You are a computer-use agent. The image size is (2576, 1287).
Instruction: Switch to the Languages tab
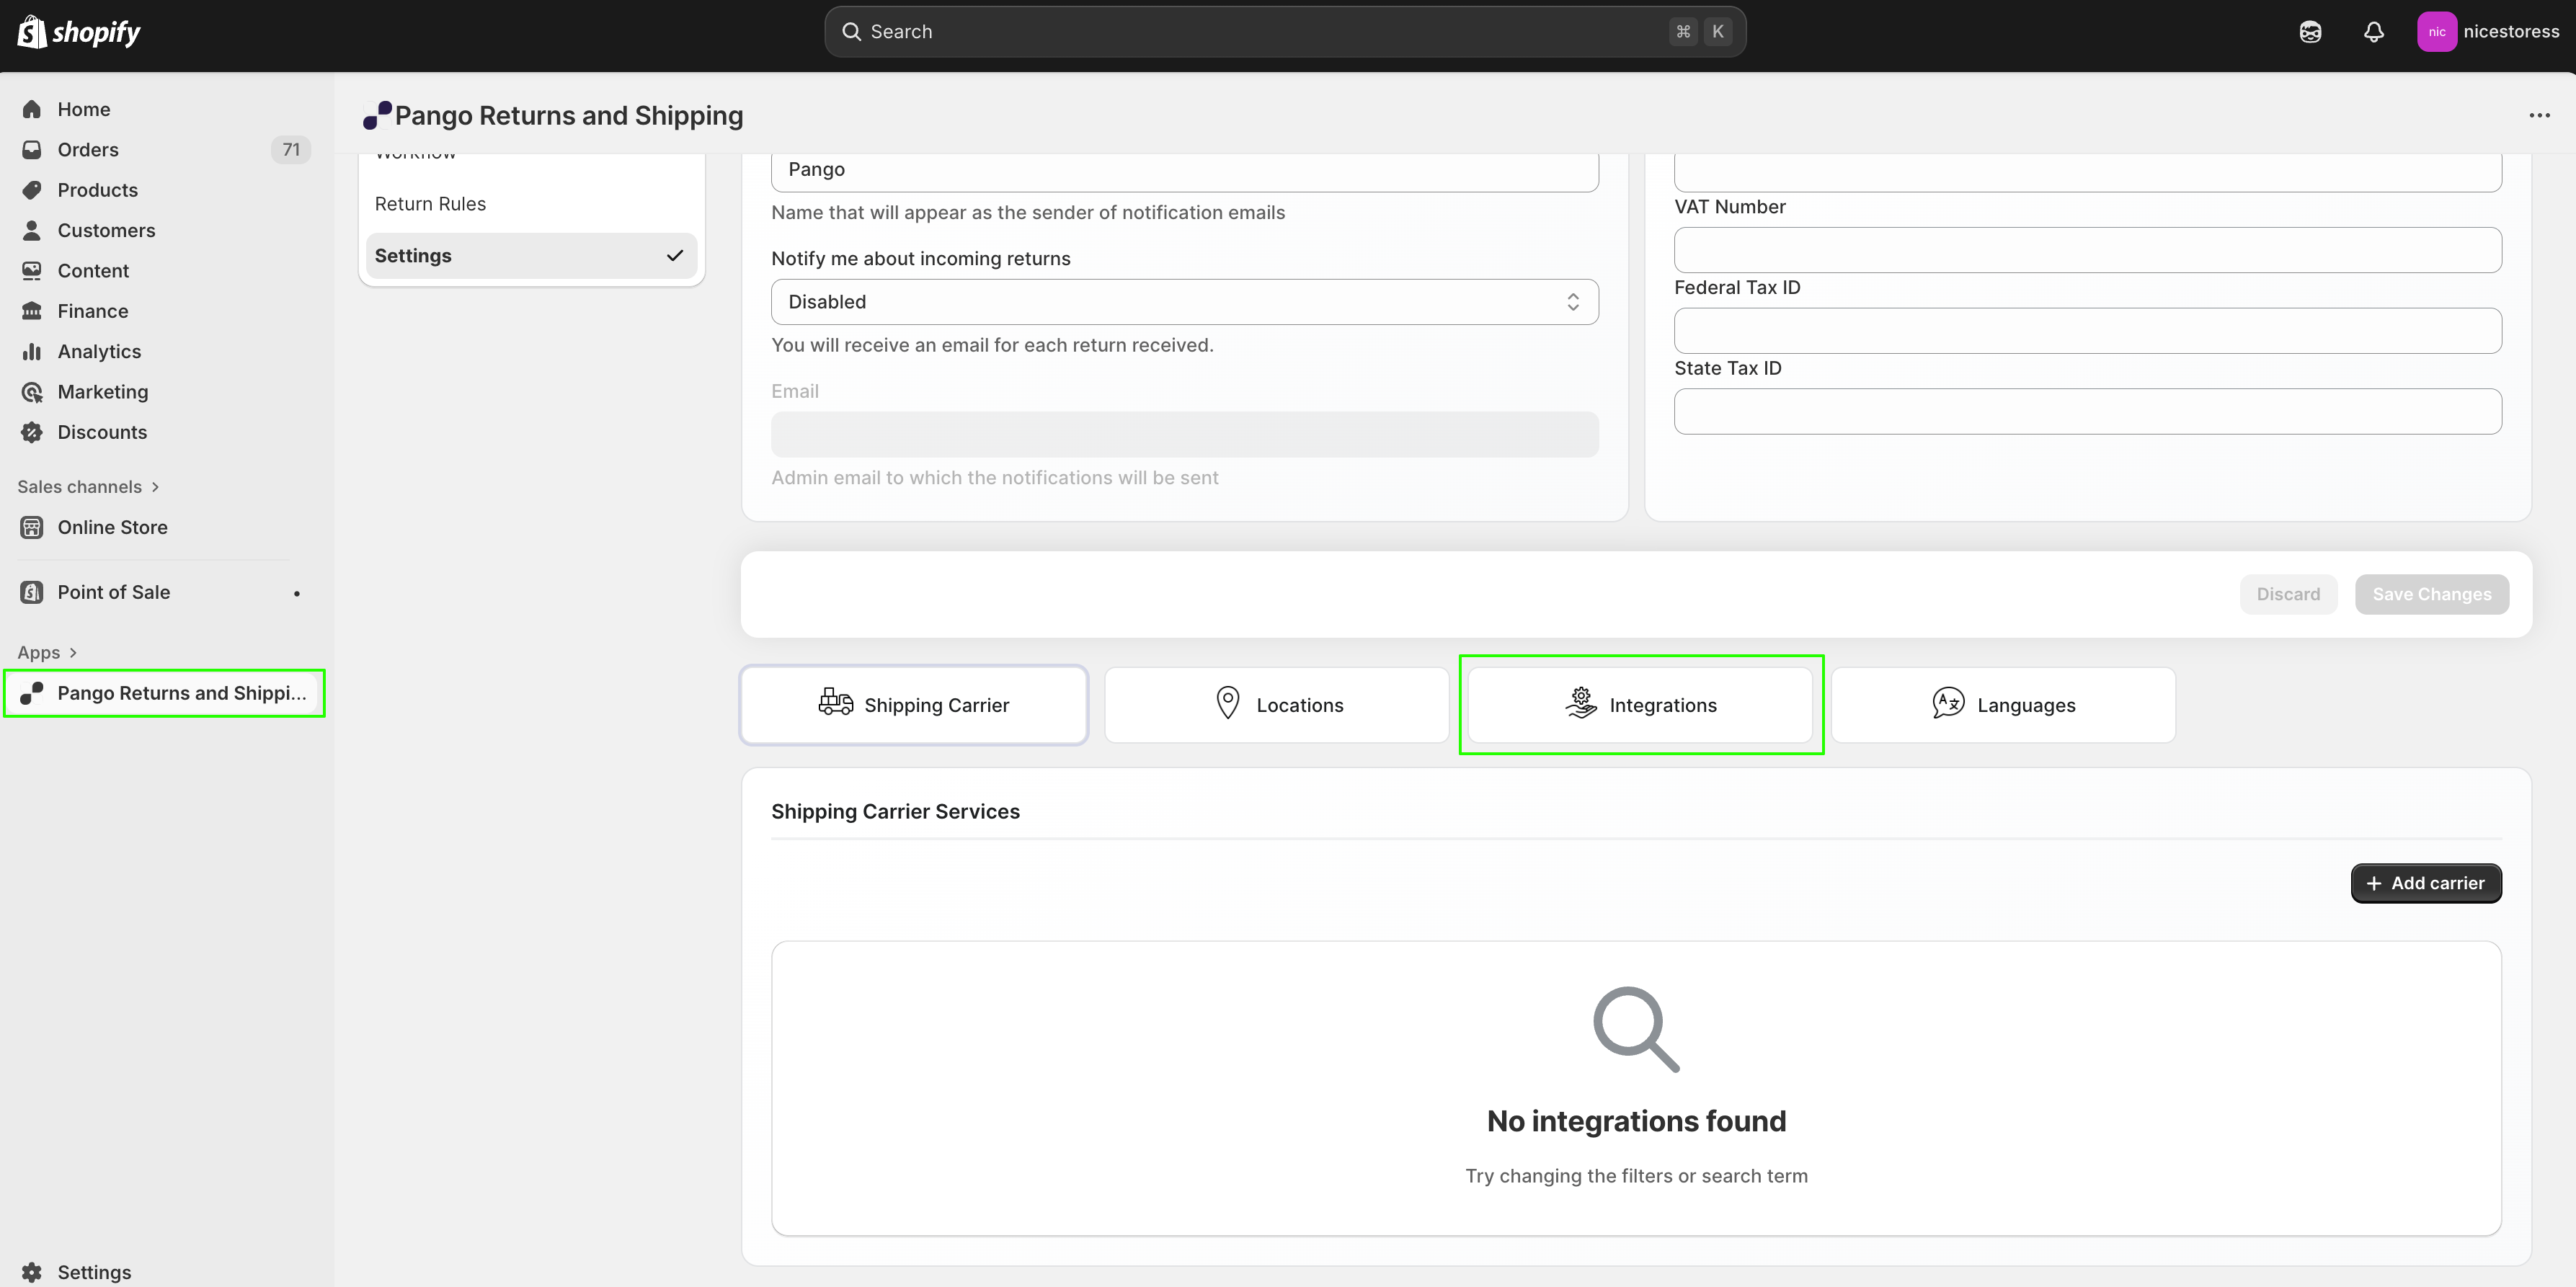tap(2003, 705)
